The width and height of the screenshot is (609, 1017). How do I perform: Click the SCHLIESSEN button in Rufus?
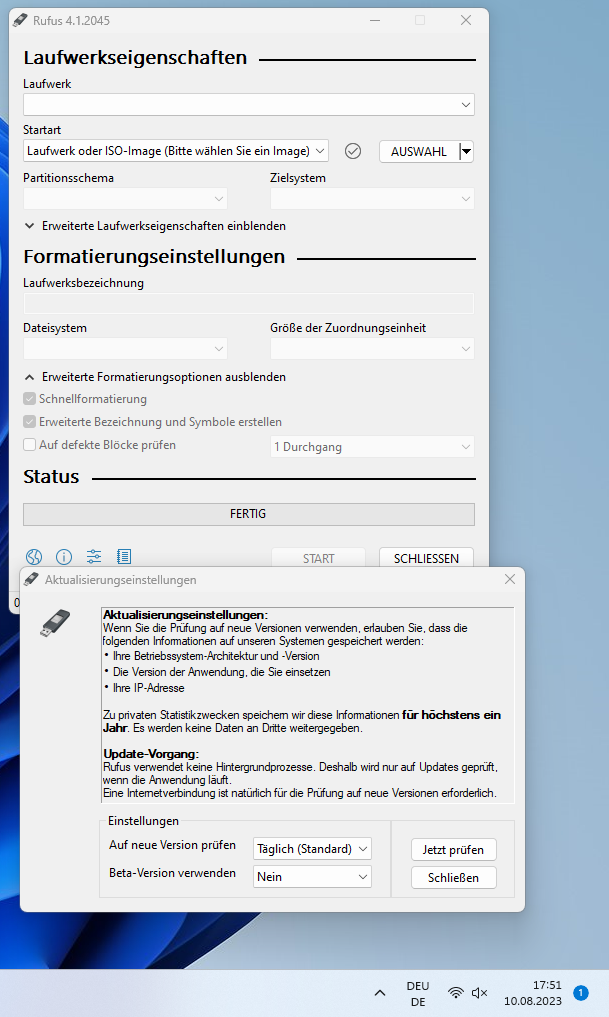[426, 558]
